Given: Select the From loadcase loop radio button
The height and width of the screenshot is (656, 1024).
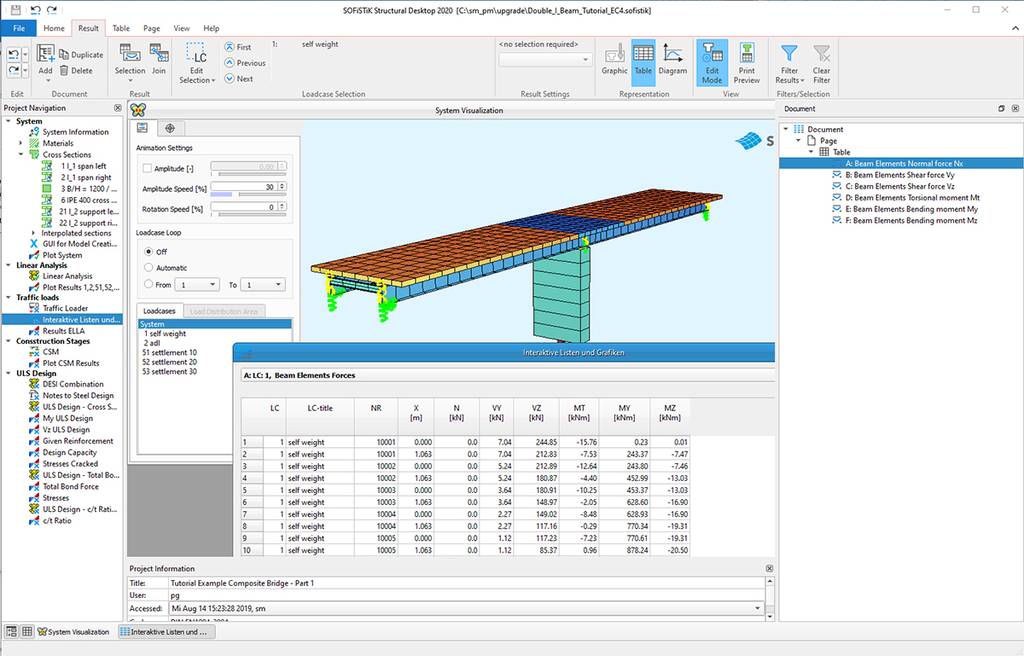Looking at the screenshot, I should point(148,284).
